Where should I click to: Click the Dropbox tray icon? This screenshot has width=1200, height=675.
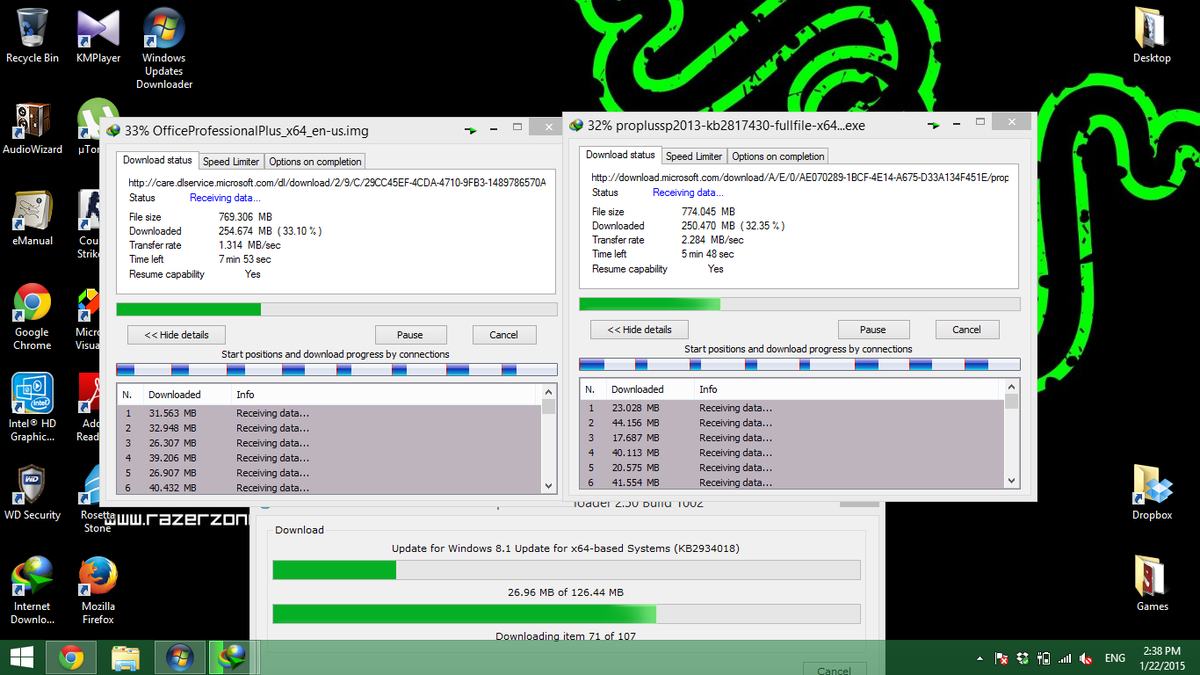click(1022, 658)
